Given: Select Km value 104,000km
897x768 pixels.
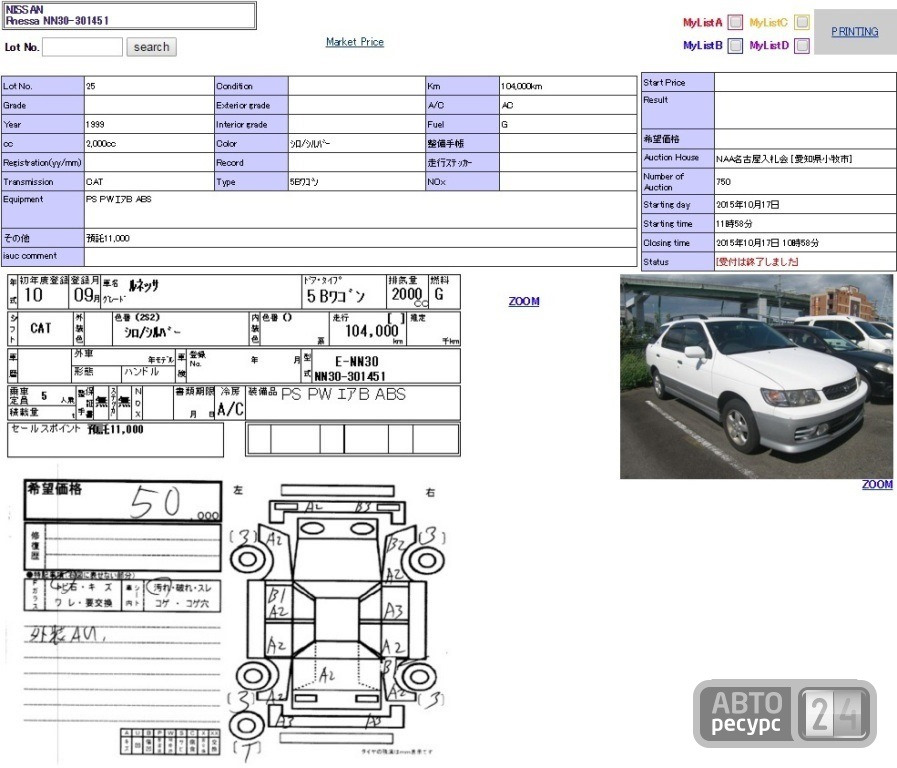Looking at the screenshot, I should coord(522,86).
